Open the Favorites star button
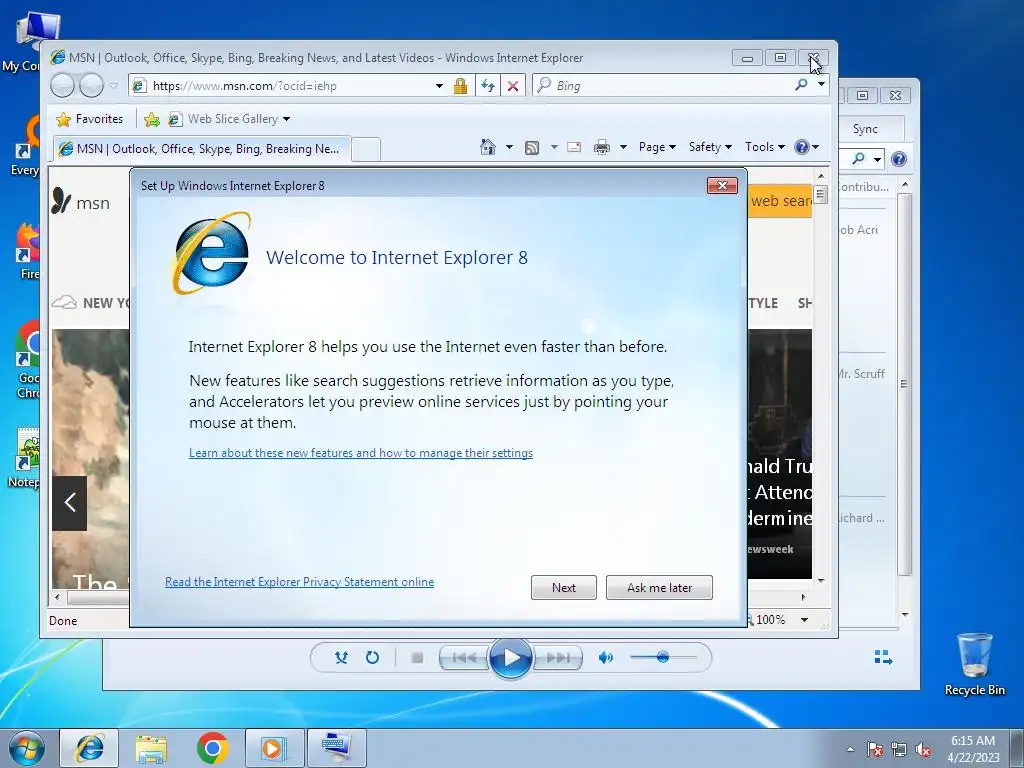The image size is (1024, 768). pyautogui.click(x=90, y=119)
